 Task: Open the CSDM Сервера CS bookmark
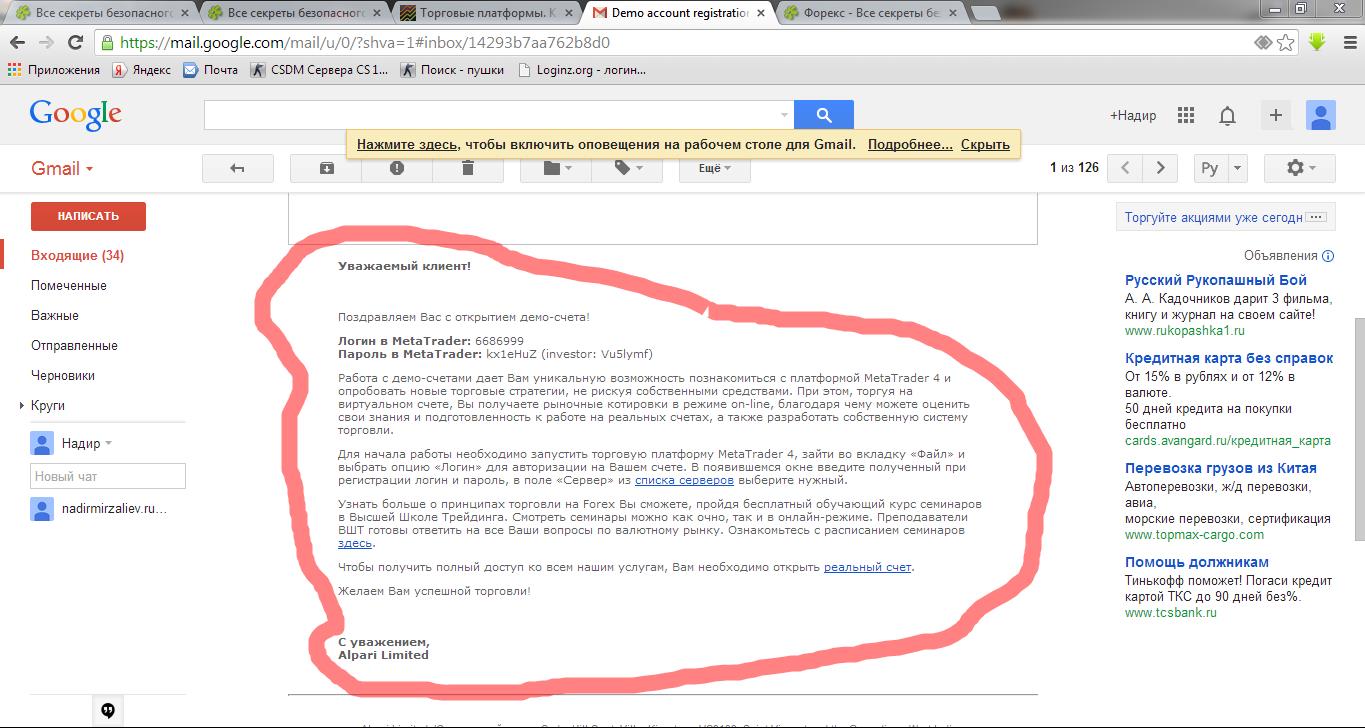click(319, 70)
